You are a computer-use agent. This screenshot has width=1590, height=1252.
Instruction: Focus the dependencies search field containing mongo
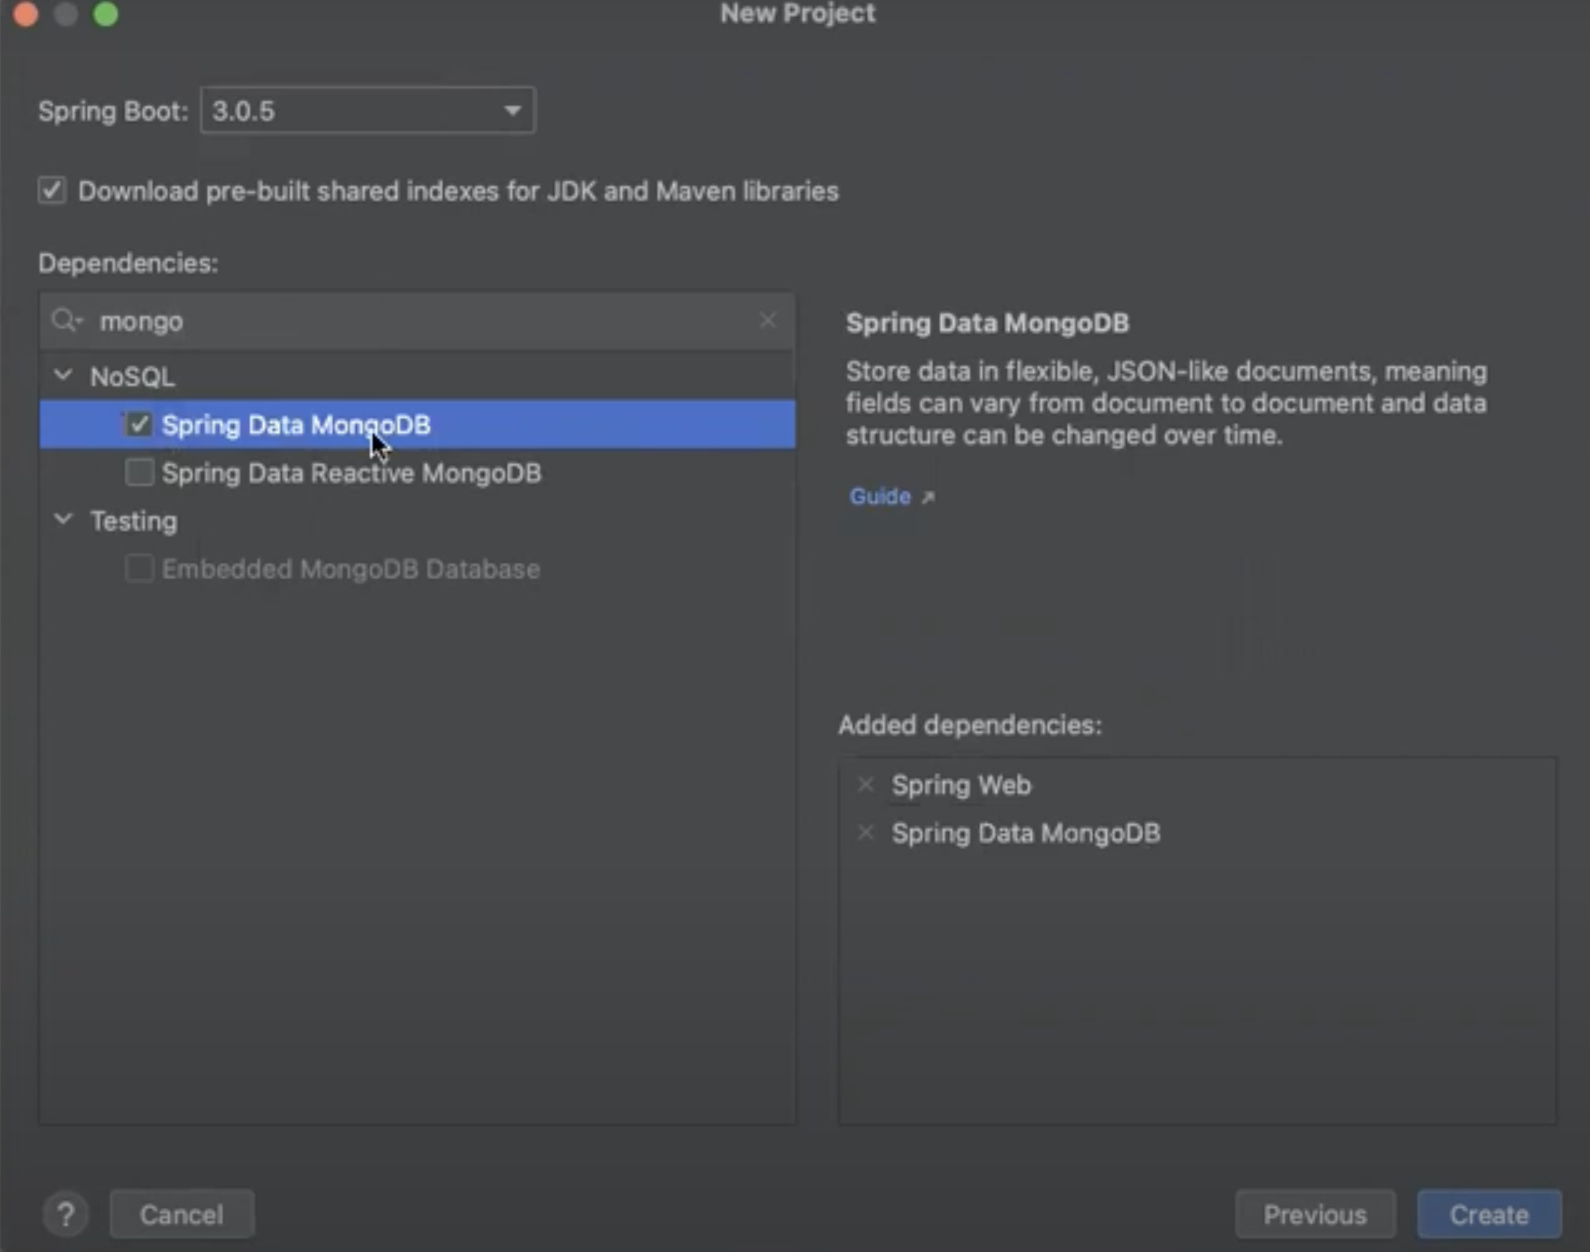[417, 321]
